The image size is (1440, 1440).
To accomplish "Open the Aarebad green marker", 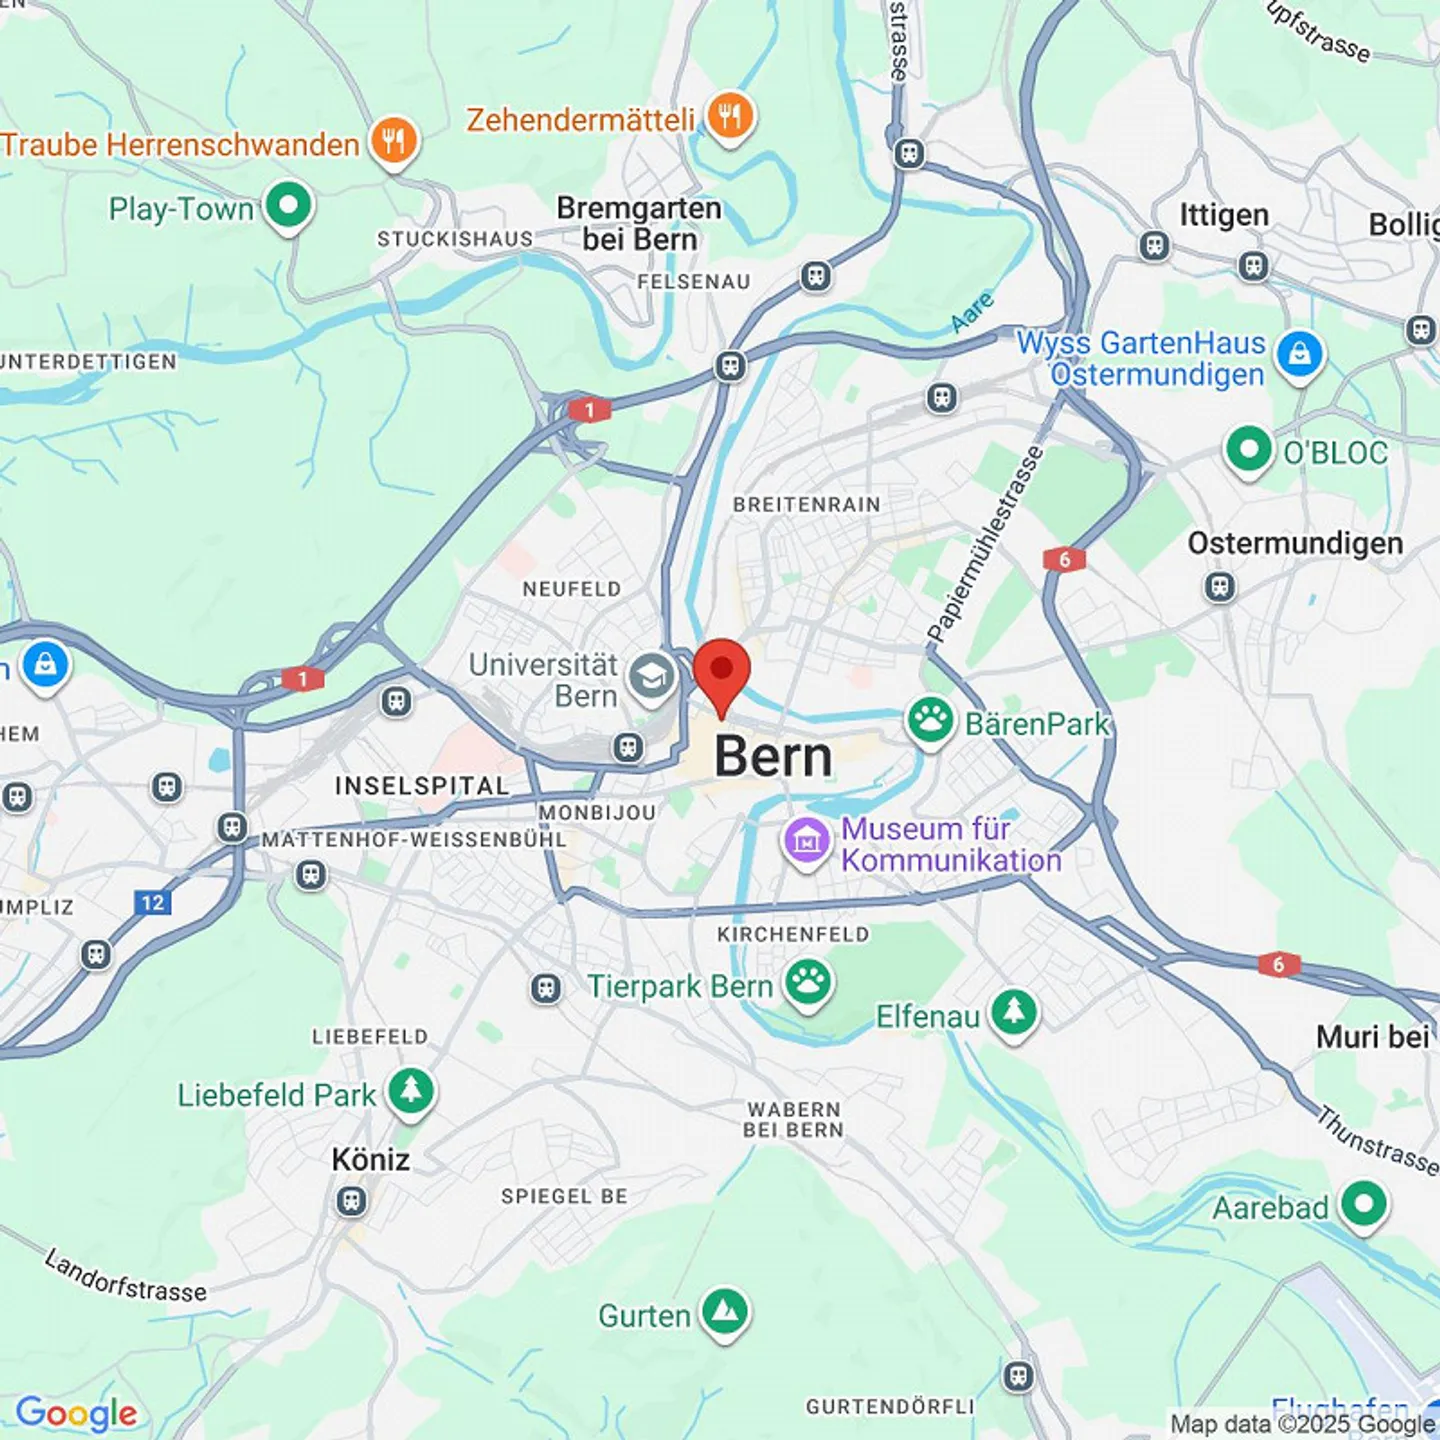I will click(1364, 1205).
